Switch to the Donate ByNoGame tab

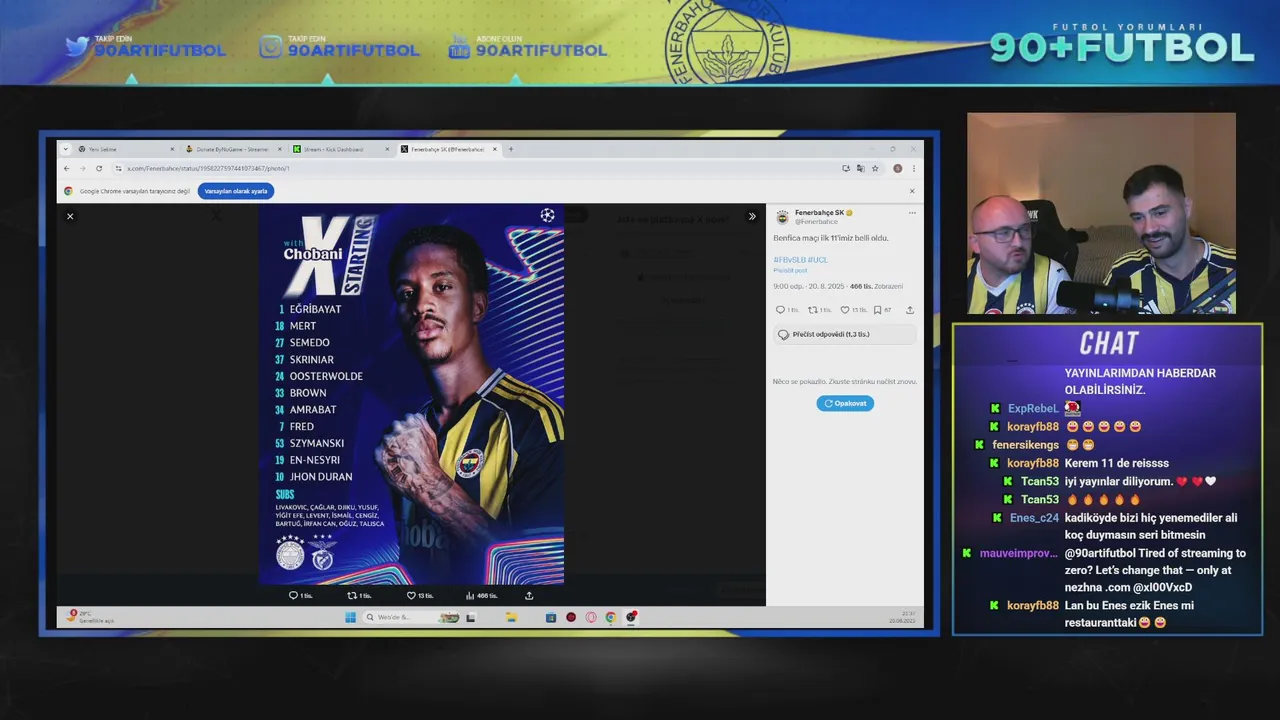pyautogui.click(x=234, y=149)
